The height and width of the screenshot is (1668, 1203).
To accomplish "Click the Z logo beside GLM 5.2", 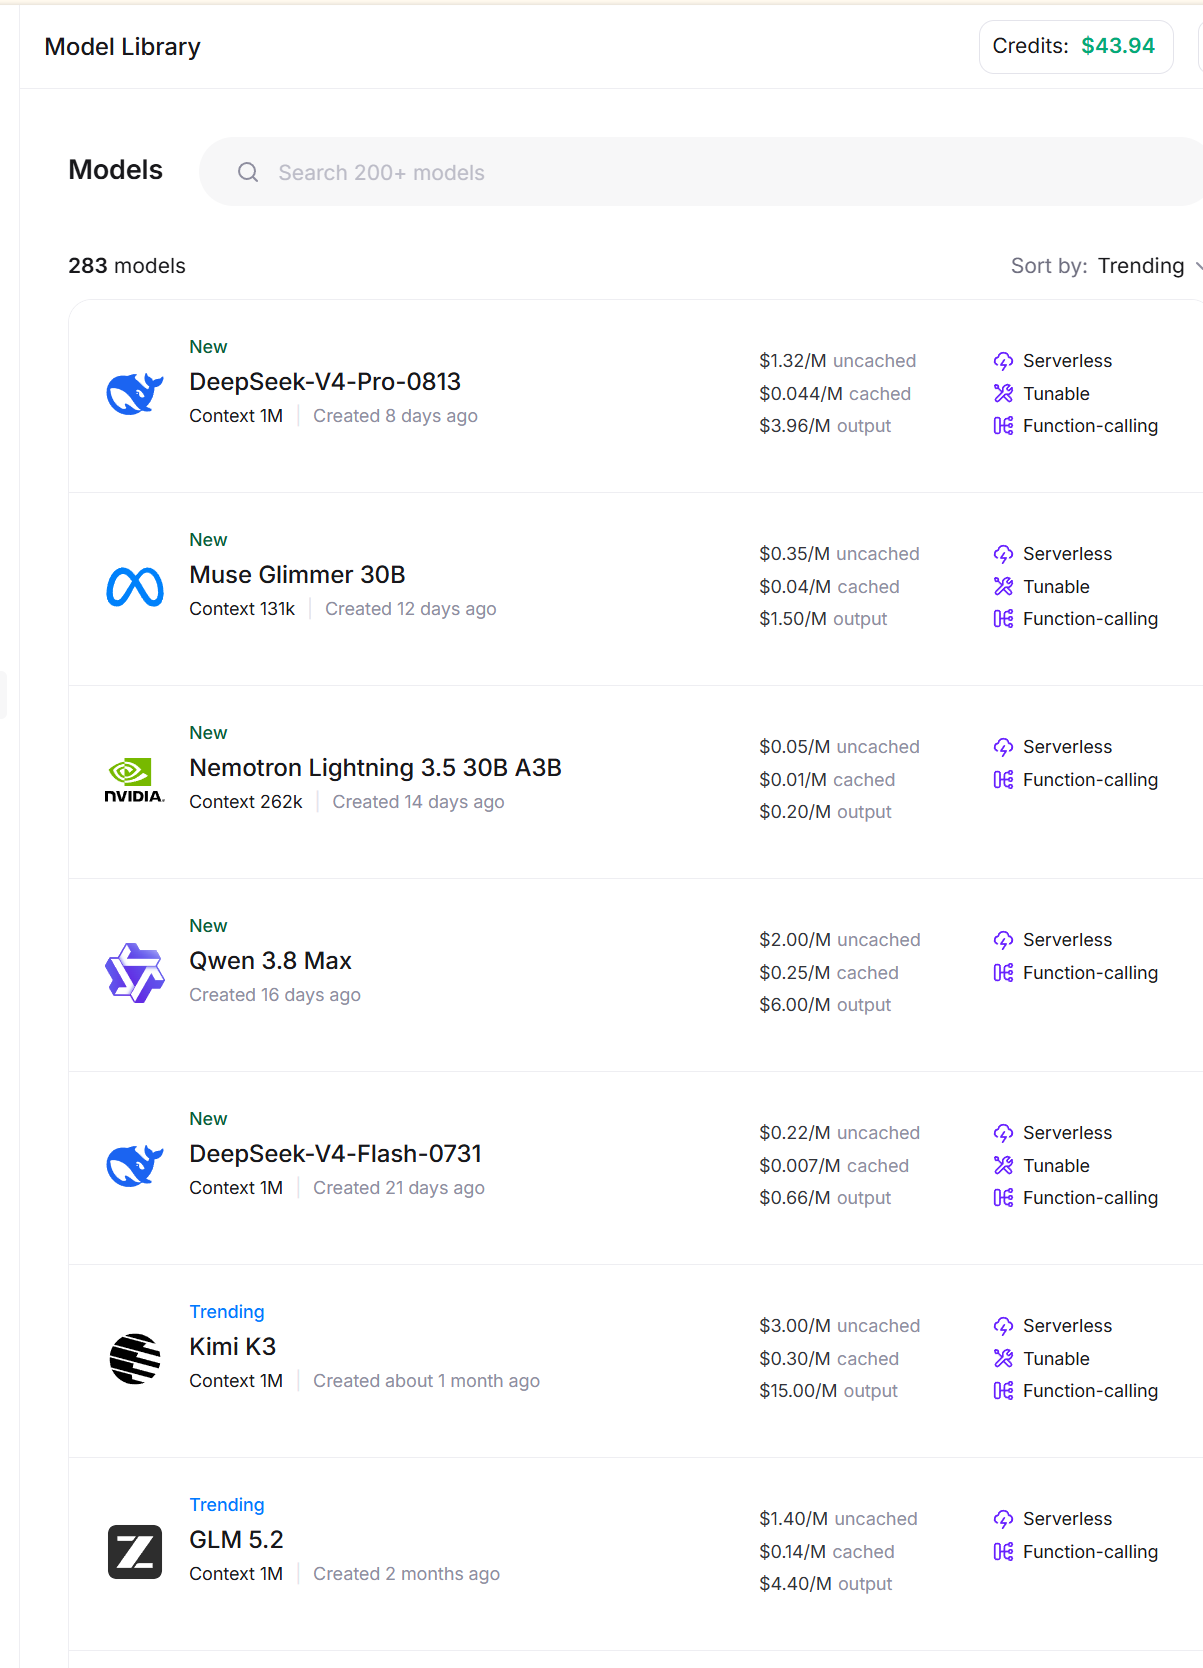I will [x=135, y=1552].
